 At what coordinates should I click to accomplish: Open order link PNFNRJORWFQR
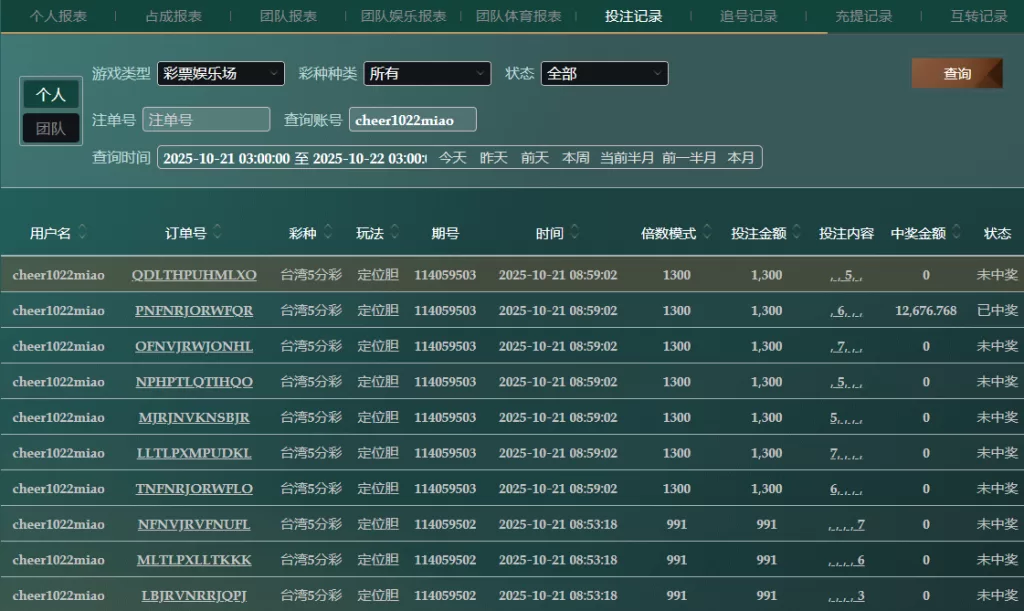(194, 311)
